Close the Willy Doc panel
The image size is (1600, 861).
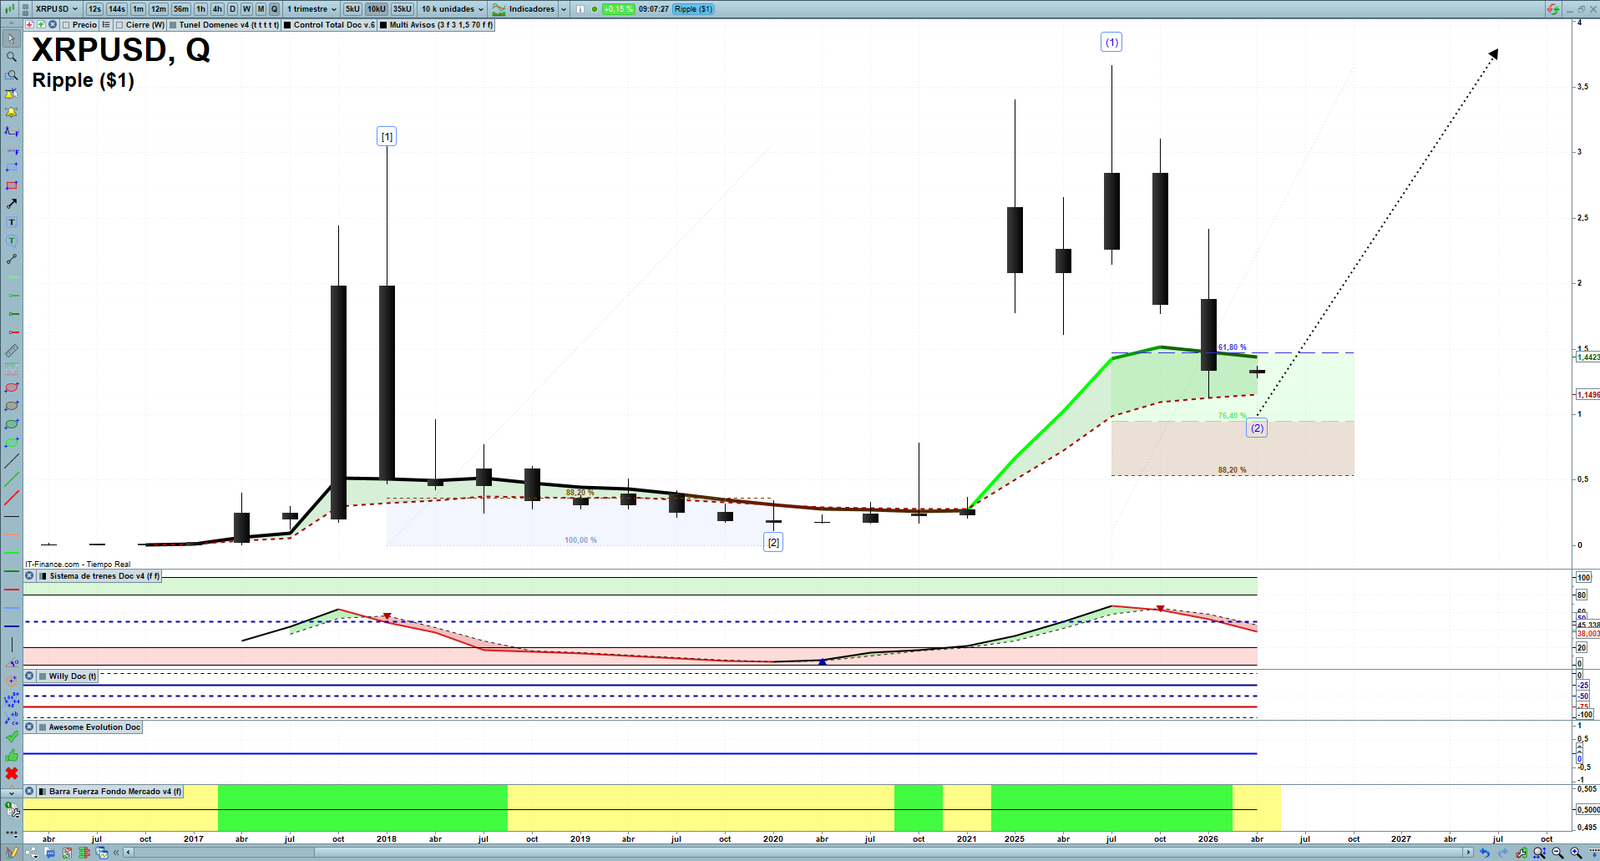coord(29,676)
